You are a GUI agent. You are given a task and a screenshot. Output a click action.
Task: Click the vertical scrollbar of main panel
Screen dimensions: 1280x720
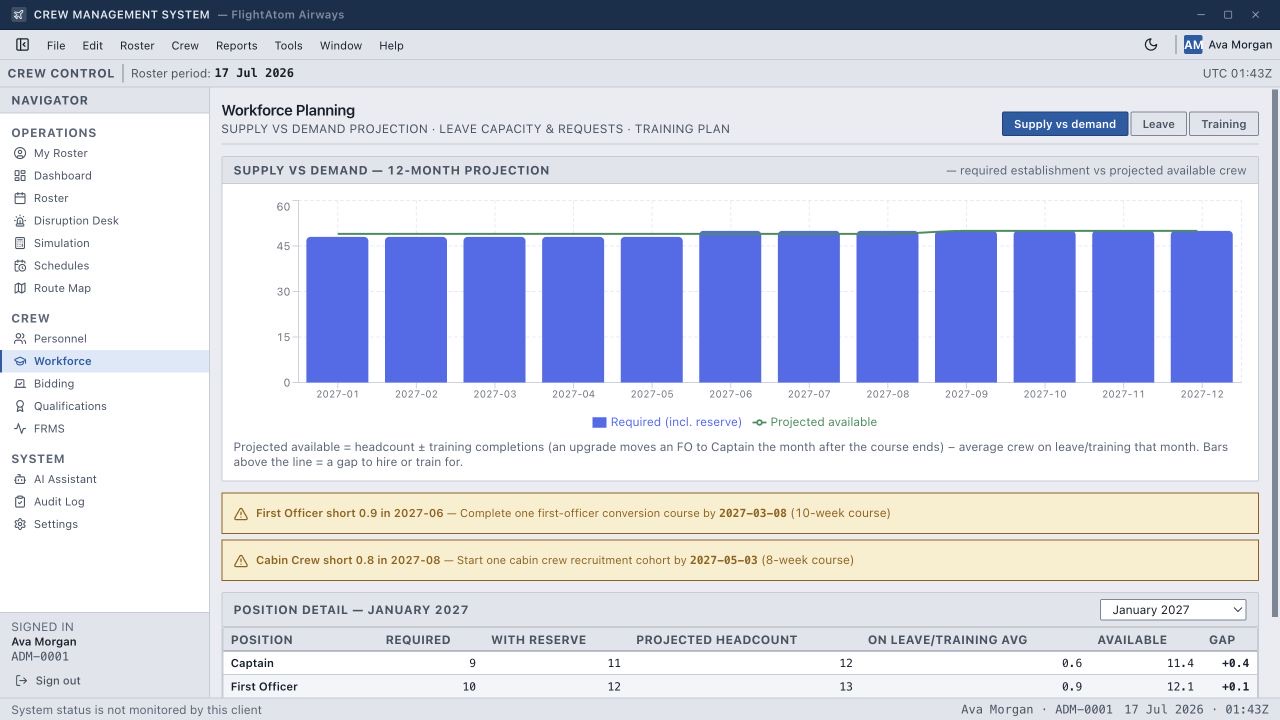click(1274, 353)
